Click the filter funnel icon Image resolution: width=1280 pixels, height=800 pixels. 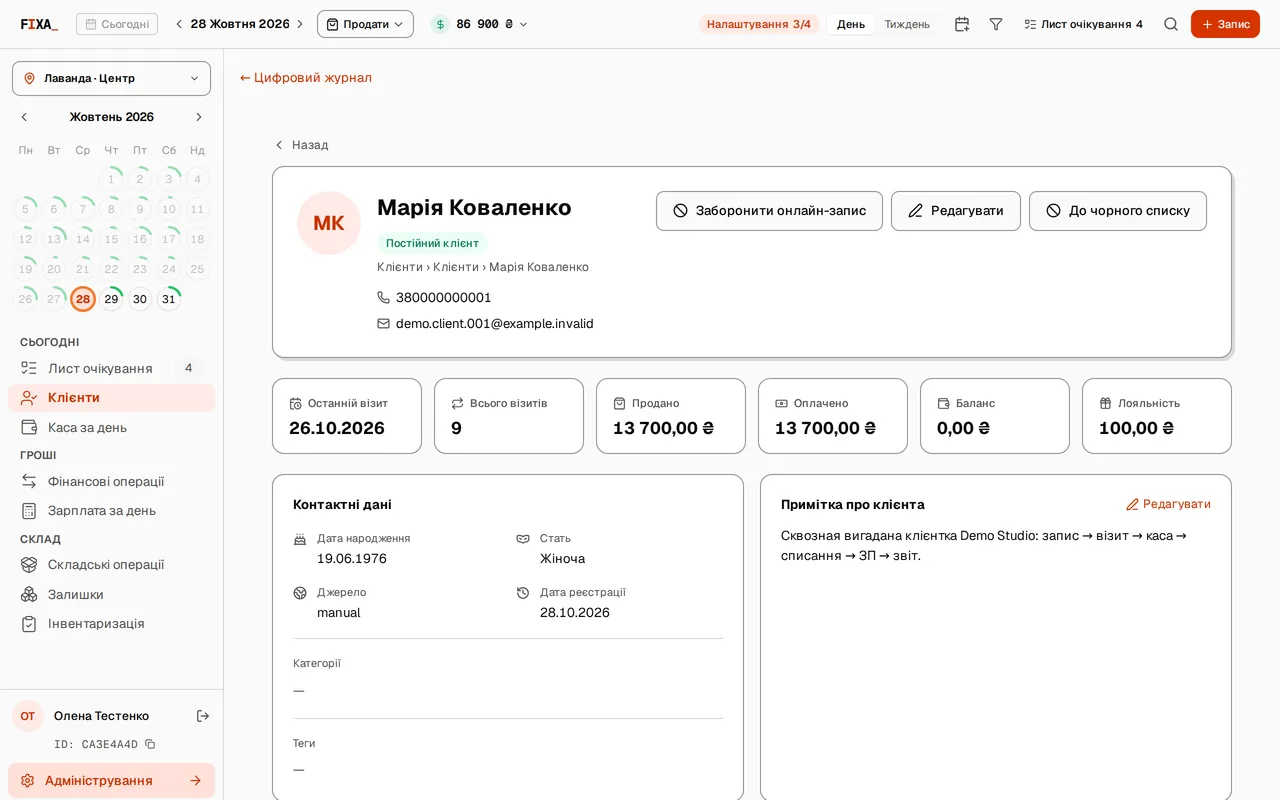(x=996, y=24)
